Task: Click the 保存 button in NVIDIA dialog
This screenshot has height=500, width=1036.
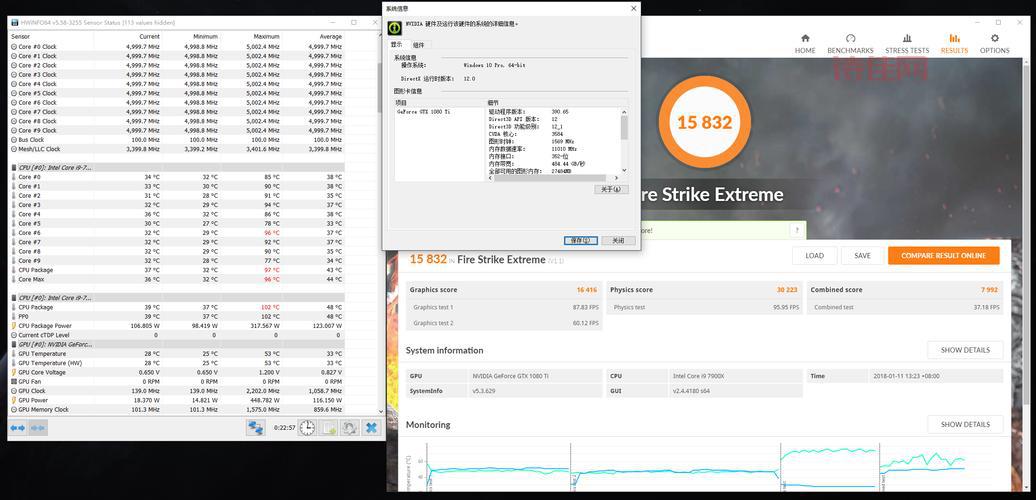Action: (x=581, y=241)
